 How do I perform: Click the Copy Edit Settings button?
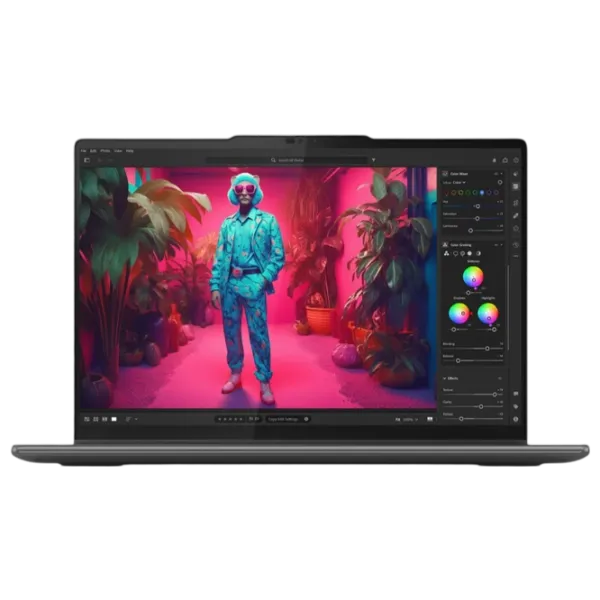pos(289,419)
